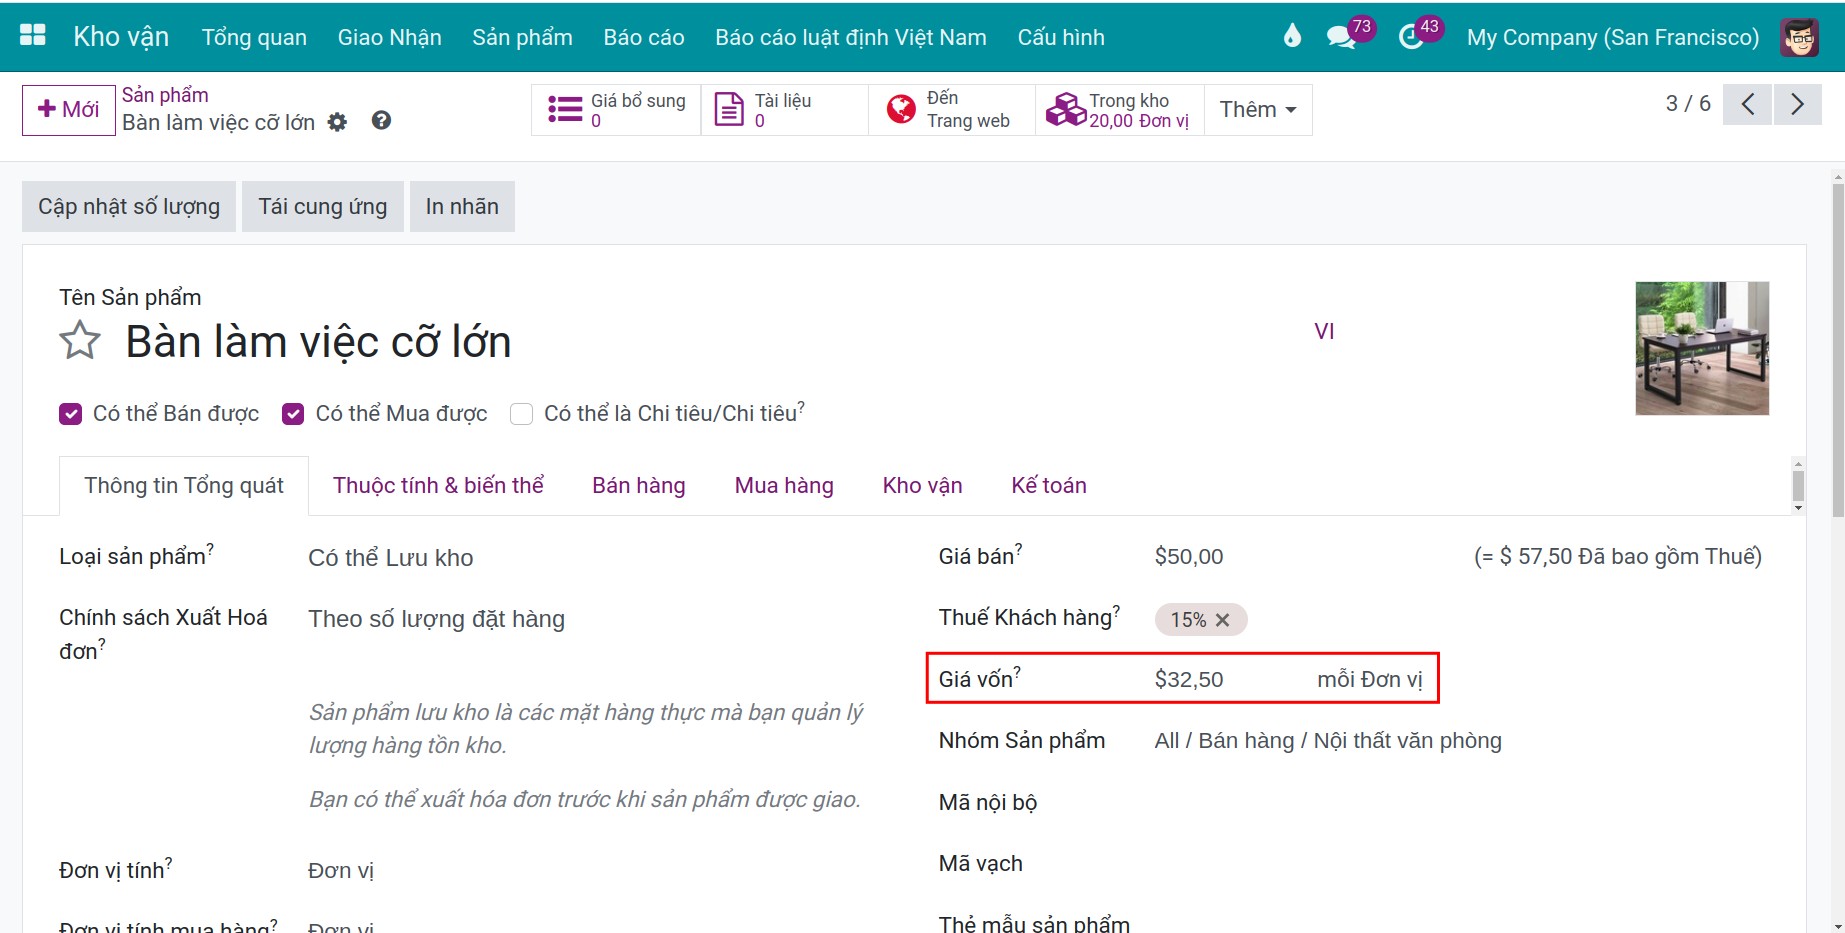Open Giá bổ sung stat button
This screenshot has height=933, width=1845.
tap(616, 110)
